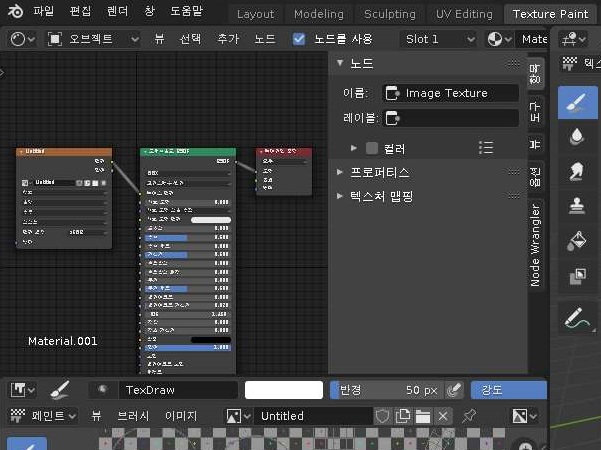
Task: Open the 페인트 mode dropdown
Action: [x=43, y=416]
